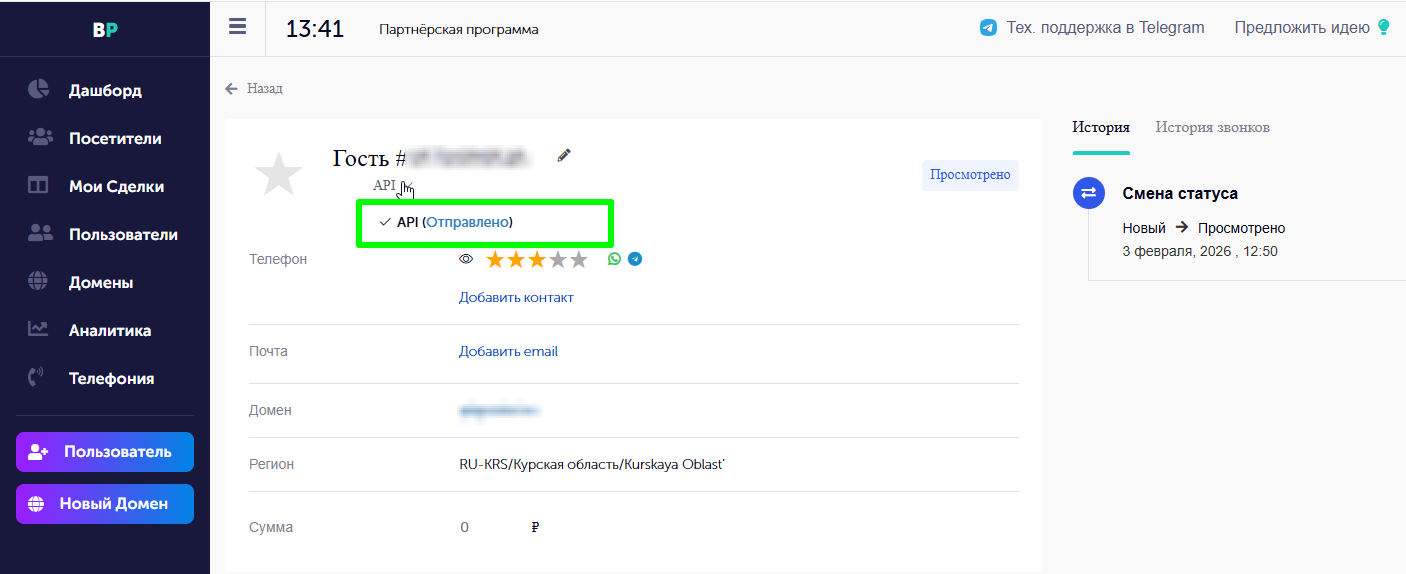The height and width of the screenshot is (574, 1406).
Task: Click the lightbulb idea icon
Action: (1384, 27)
